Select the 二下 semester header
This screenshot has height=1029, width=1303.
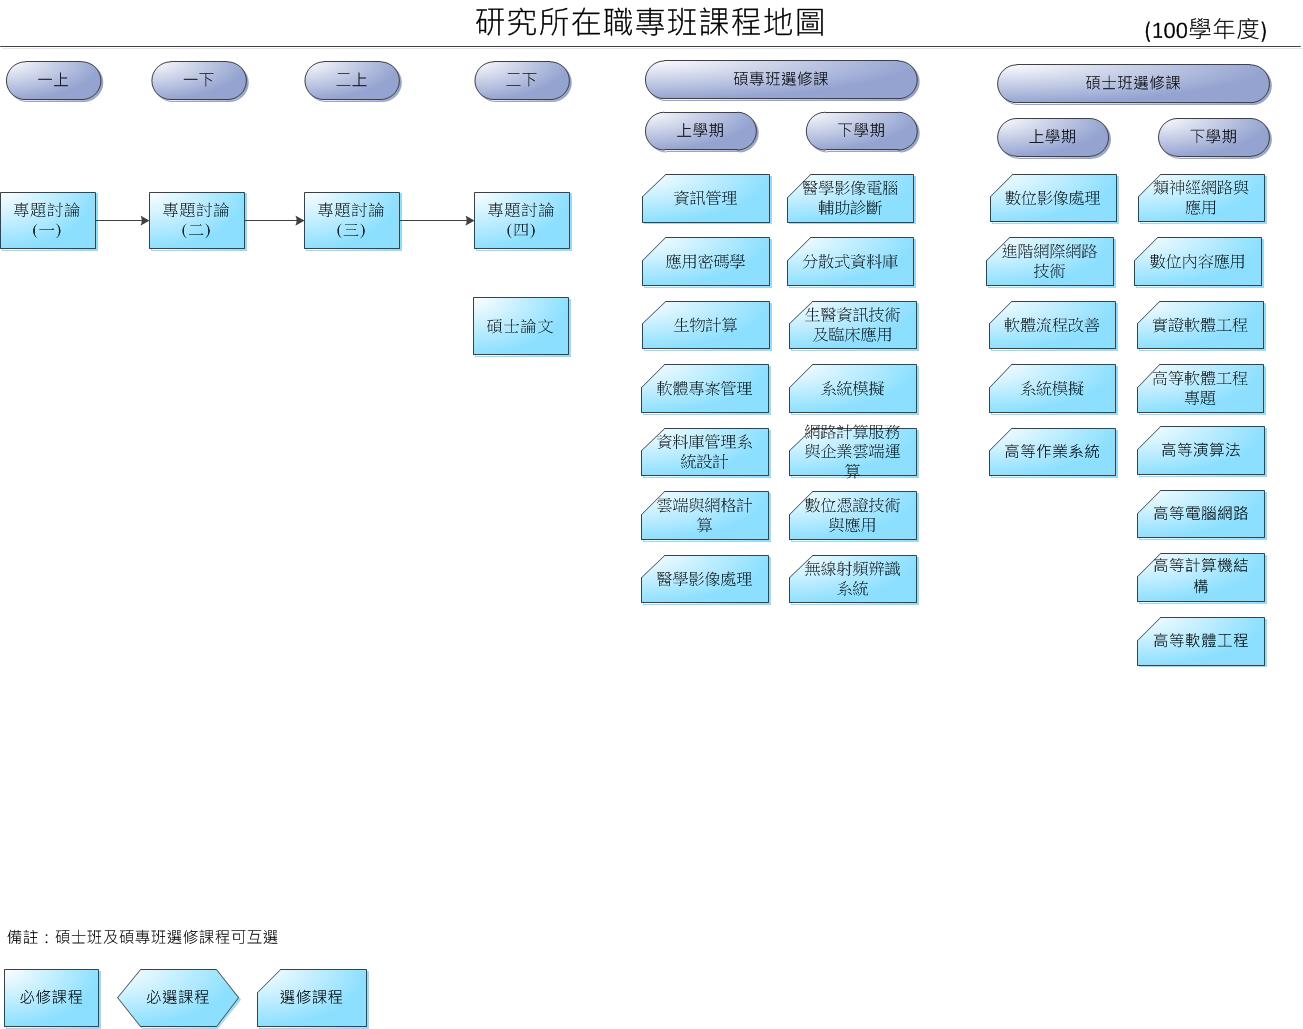tap(521, 80)
